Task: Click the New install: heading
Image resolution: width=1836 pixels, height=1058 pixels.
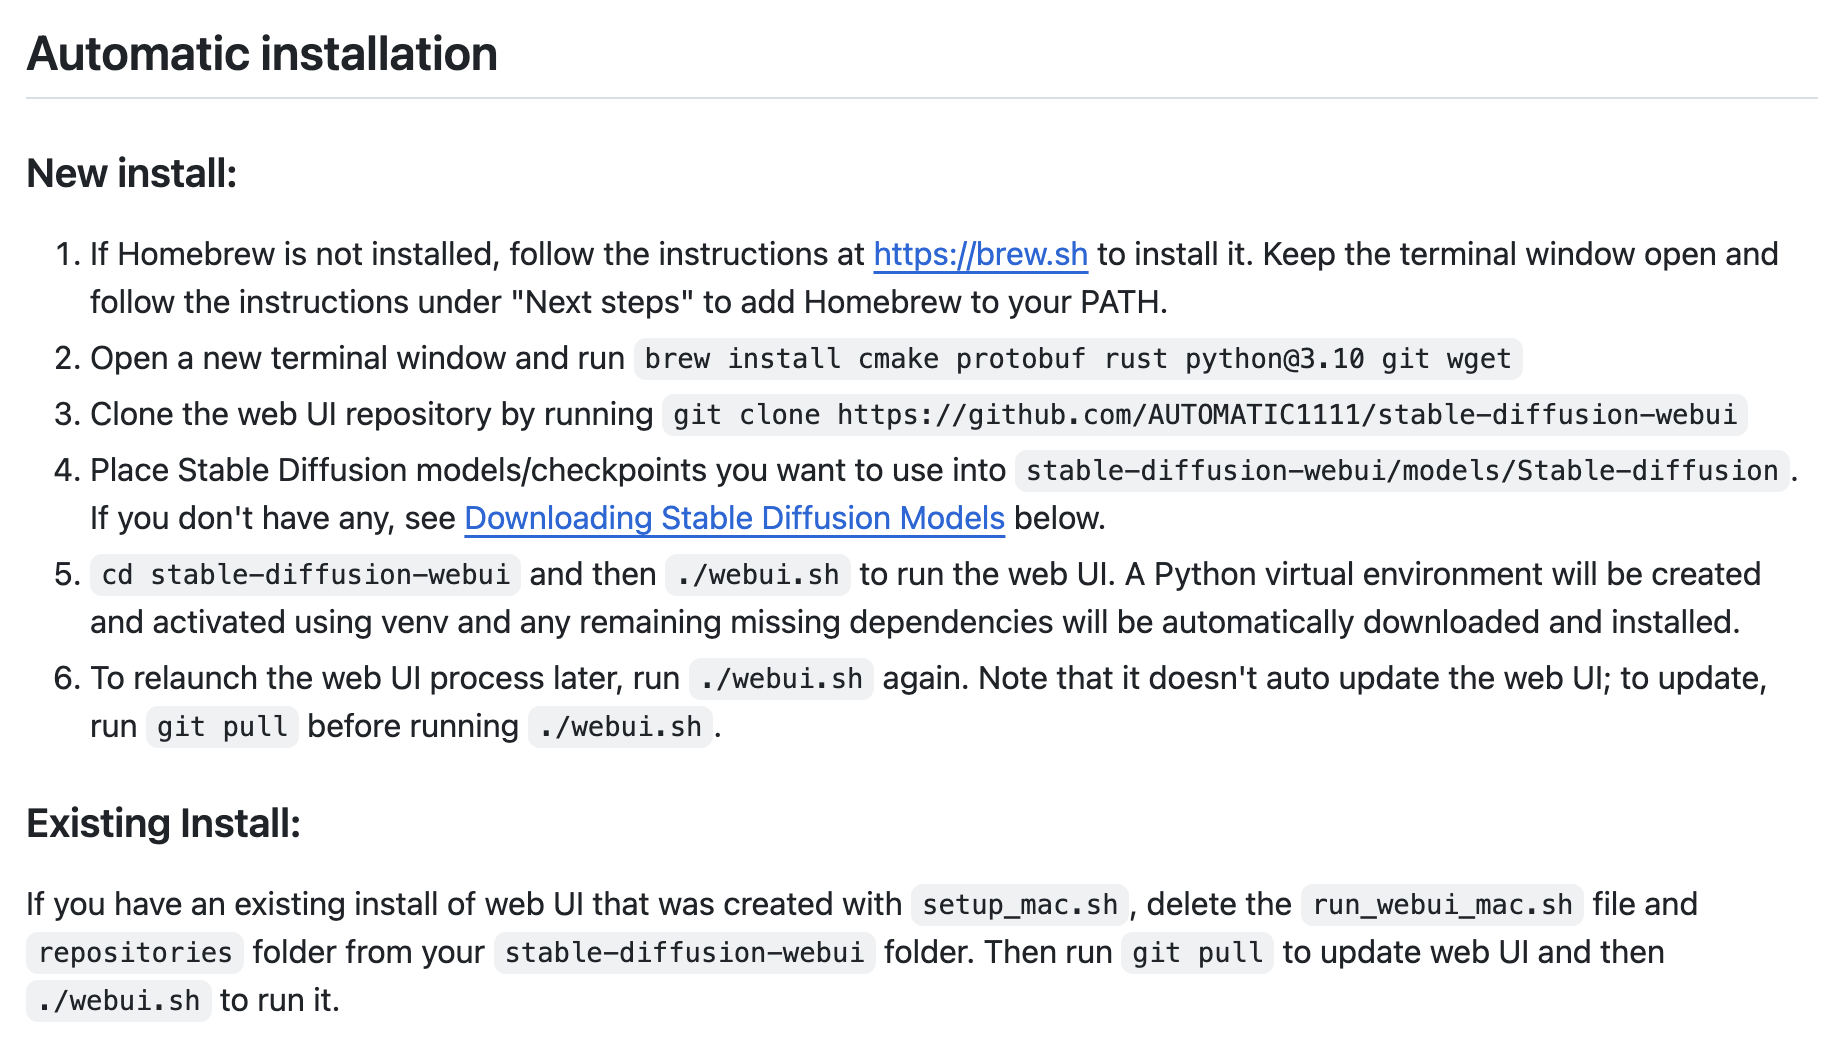Action: coord(131,174)
